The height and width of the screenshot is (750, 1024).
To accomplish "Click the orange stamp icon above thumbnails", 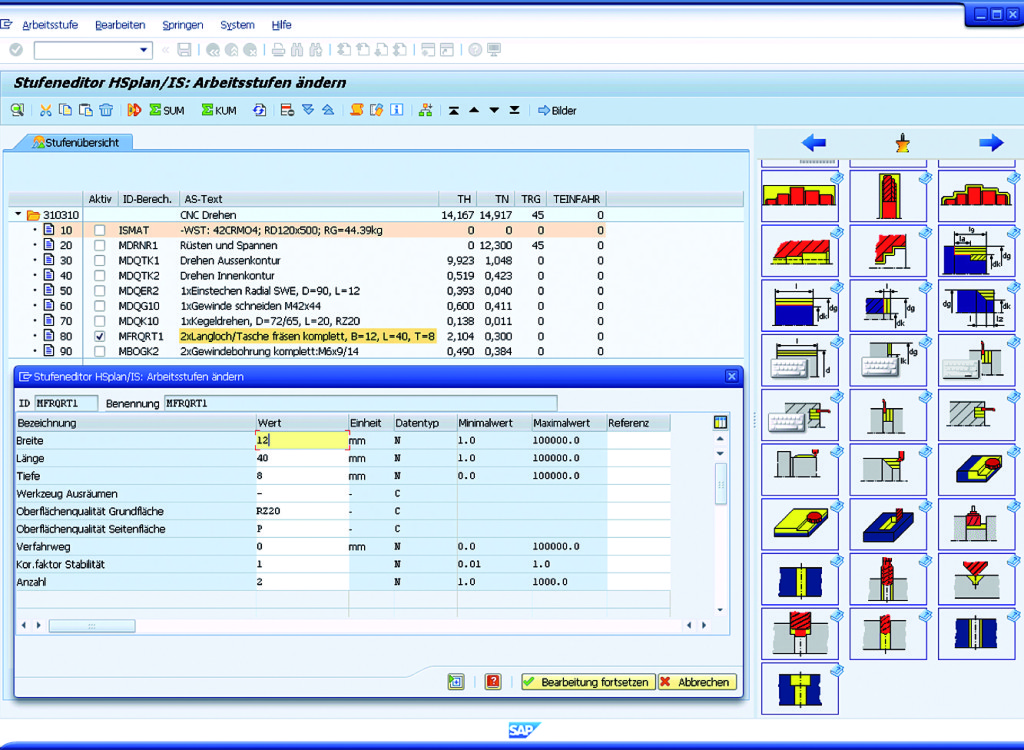I will 903,142.
